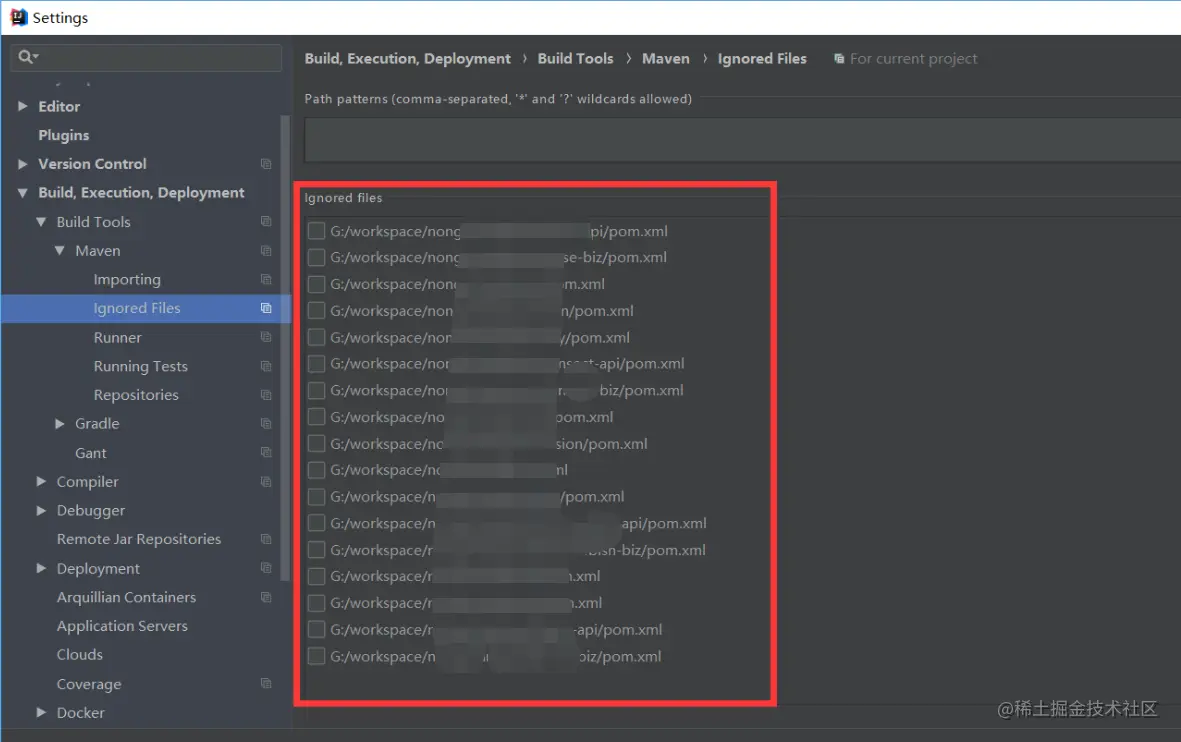Open Remote Jar Repositories settings
This screenshot has height=742, width=1181.
[139, 539]
